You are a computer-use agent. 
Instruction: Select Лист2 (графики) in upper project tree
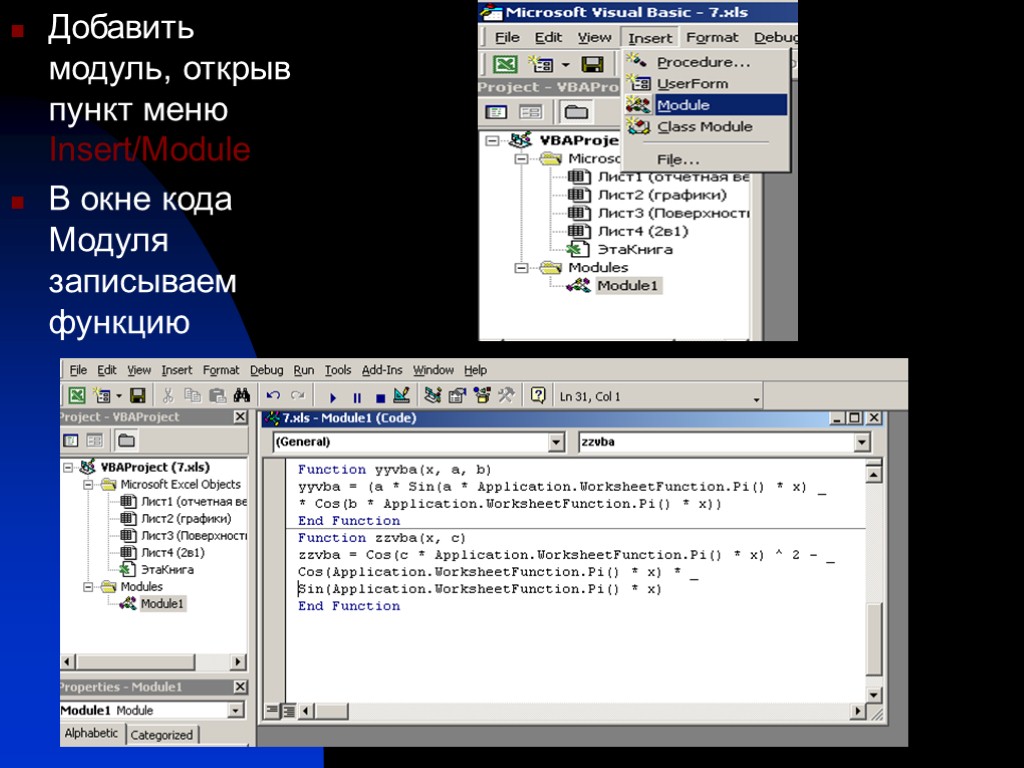click(662, 195)
